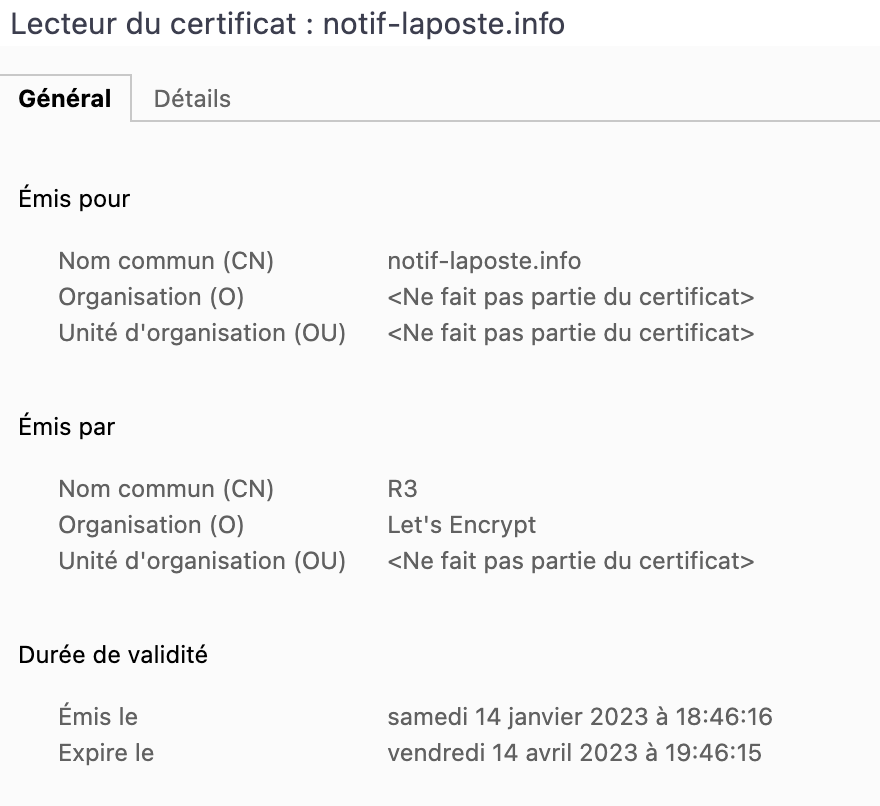
Task: Click the Durée de validité heading
Action: [113, 654]
